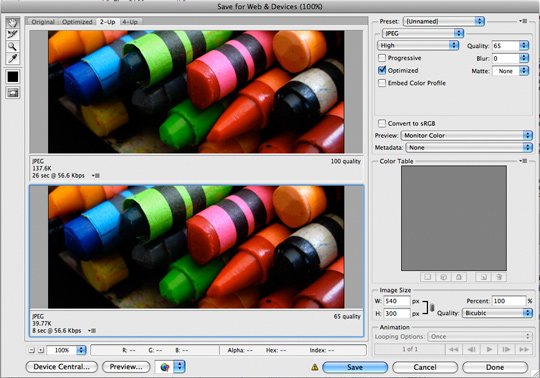Open top preview download speed menu

pyautogui.click(x=95, y=176)
